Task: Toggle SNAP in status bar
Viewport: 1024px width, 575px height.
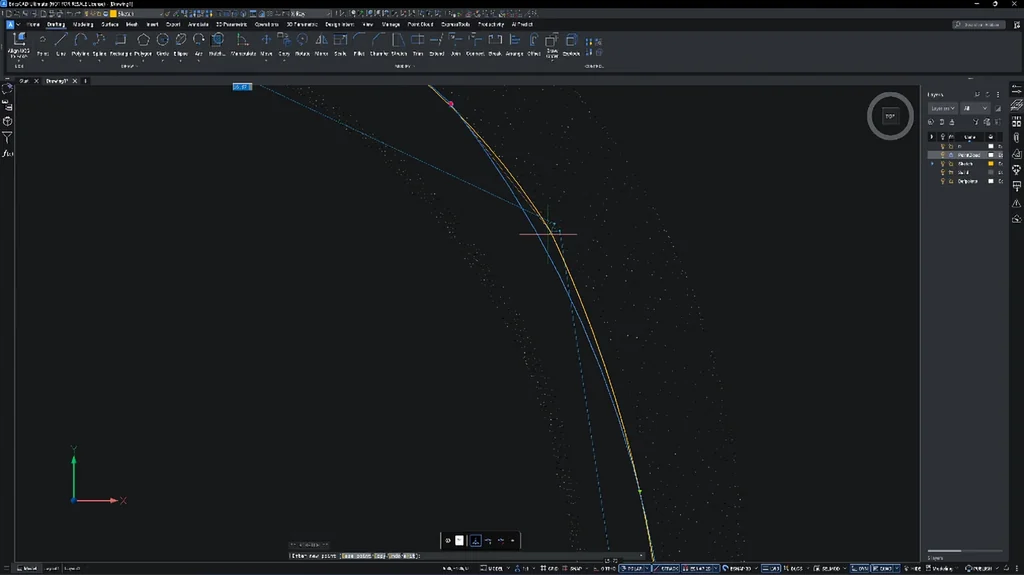Action: click(572, 568)
